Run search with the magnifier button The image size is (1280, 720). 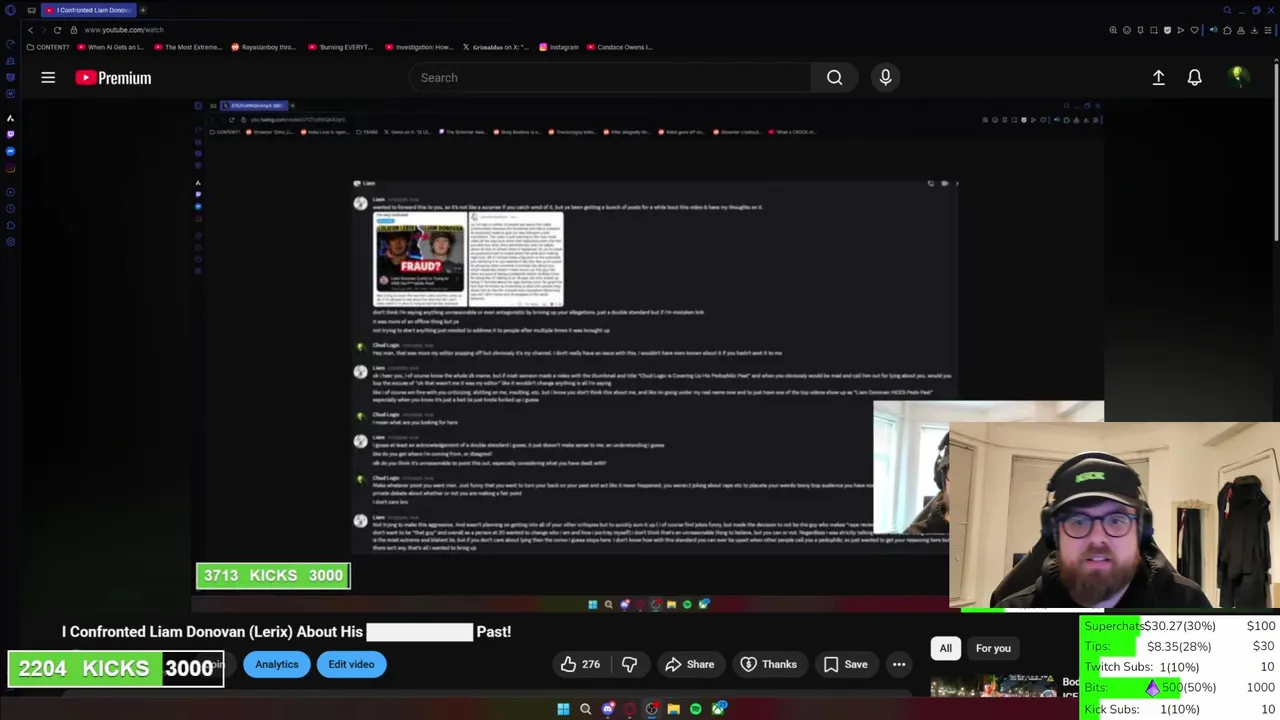pos(834,77)
